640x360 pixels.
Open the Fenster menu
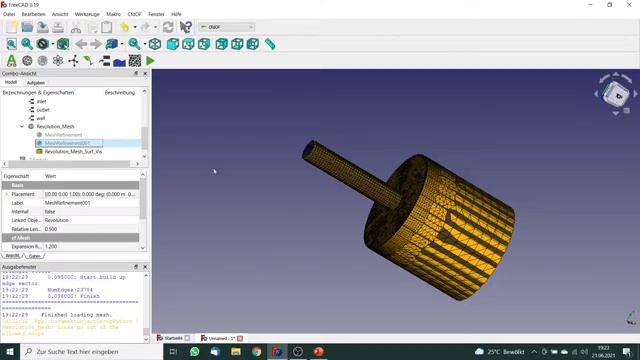pyautogui.click(x=156, y=14)
